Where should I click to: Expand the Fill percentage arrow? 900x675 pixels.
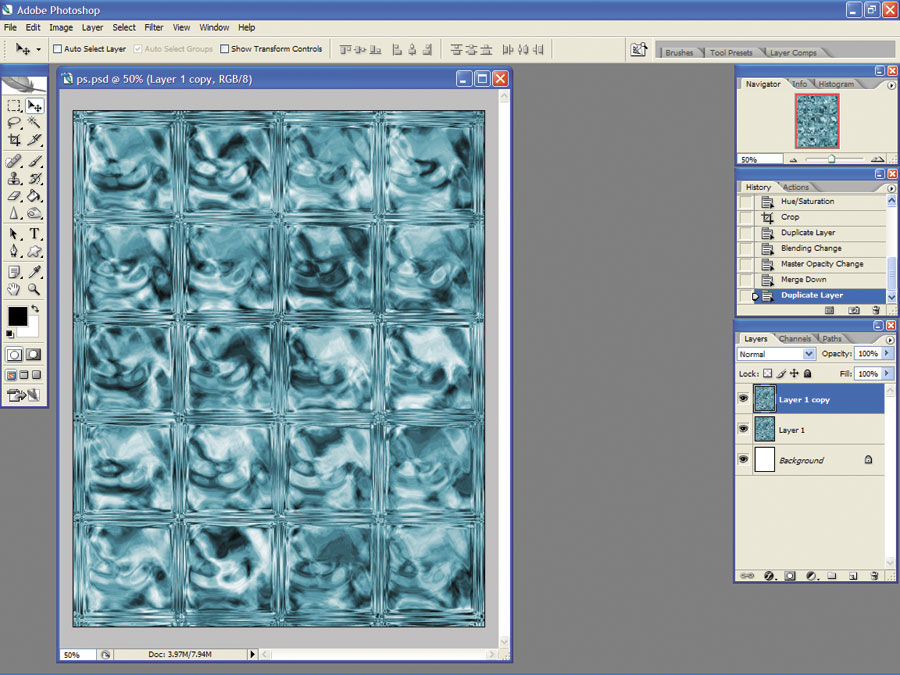(x=888, y=374)
